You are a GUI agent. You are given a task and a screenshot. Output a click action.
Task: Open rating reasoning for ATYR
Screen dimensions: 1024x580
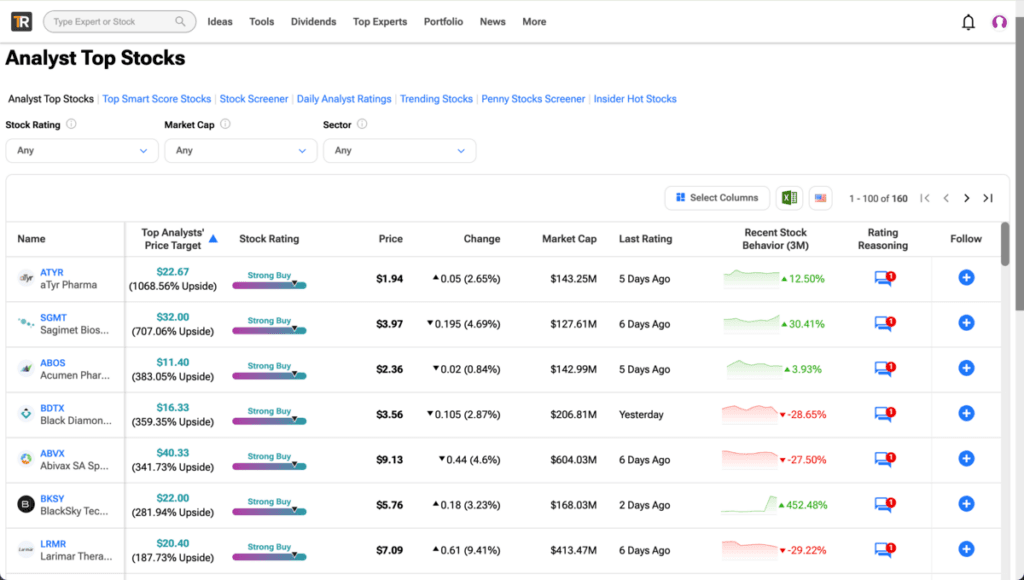click(x=884, y=279)
